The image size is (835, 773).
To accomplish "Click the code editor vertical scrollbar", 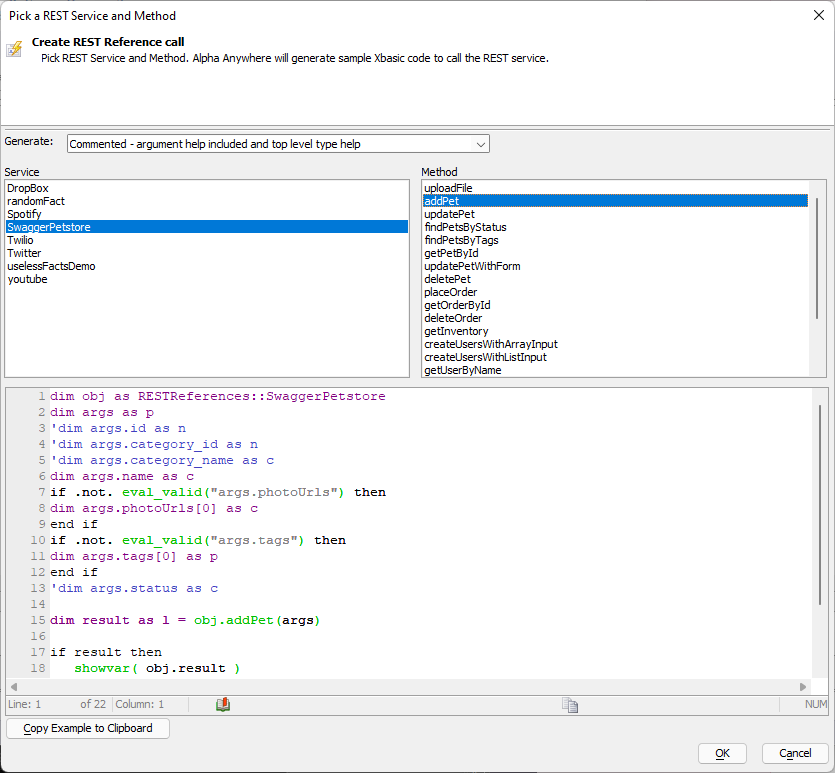I will [820, 505].
